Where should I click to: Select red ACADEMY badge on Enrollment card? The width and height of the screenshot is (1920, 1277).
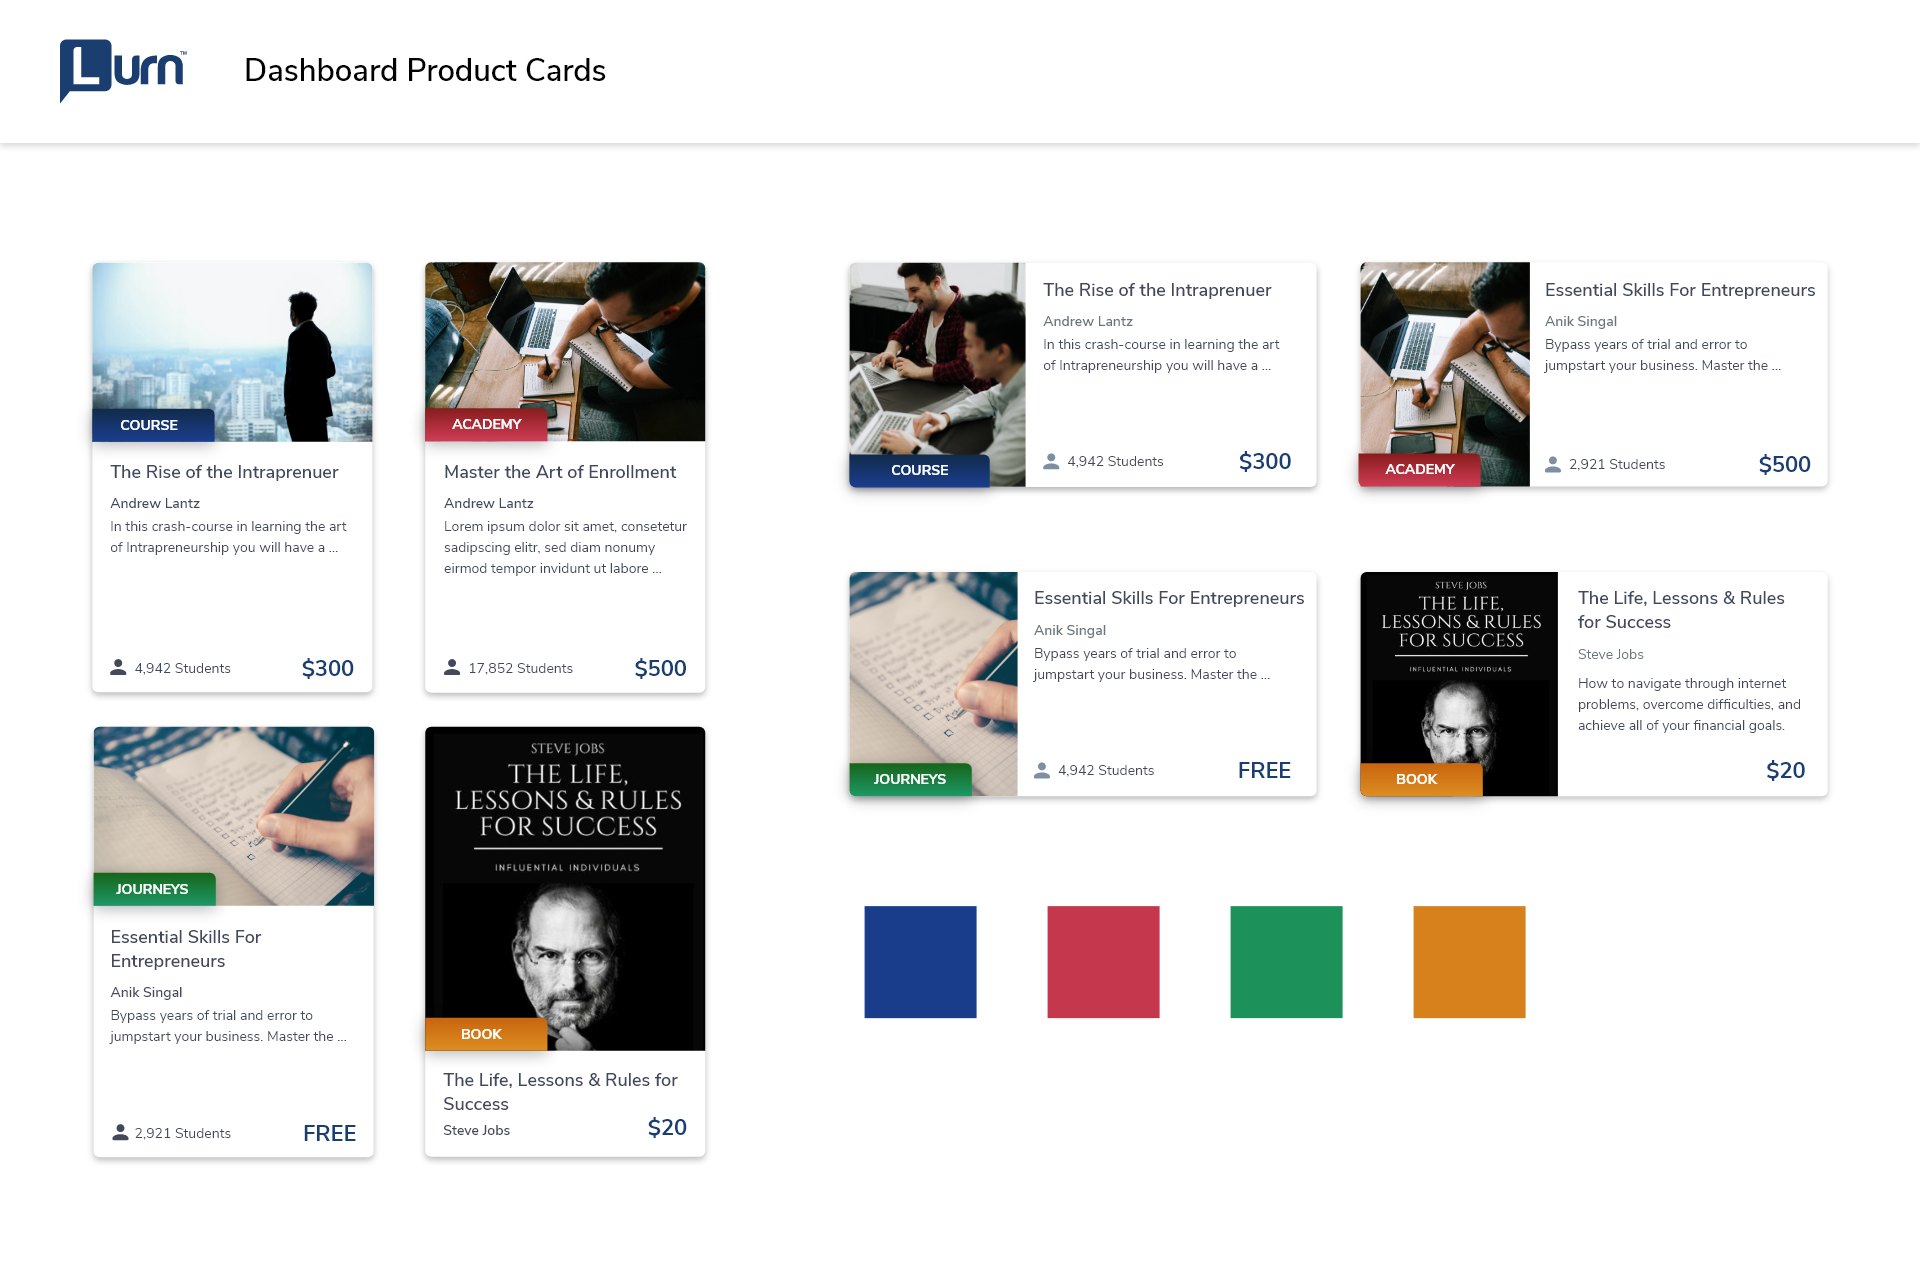pyautogui.click(x=486, y=424)
